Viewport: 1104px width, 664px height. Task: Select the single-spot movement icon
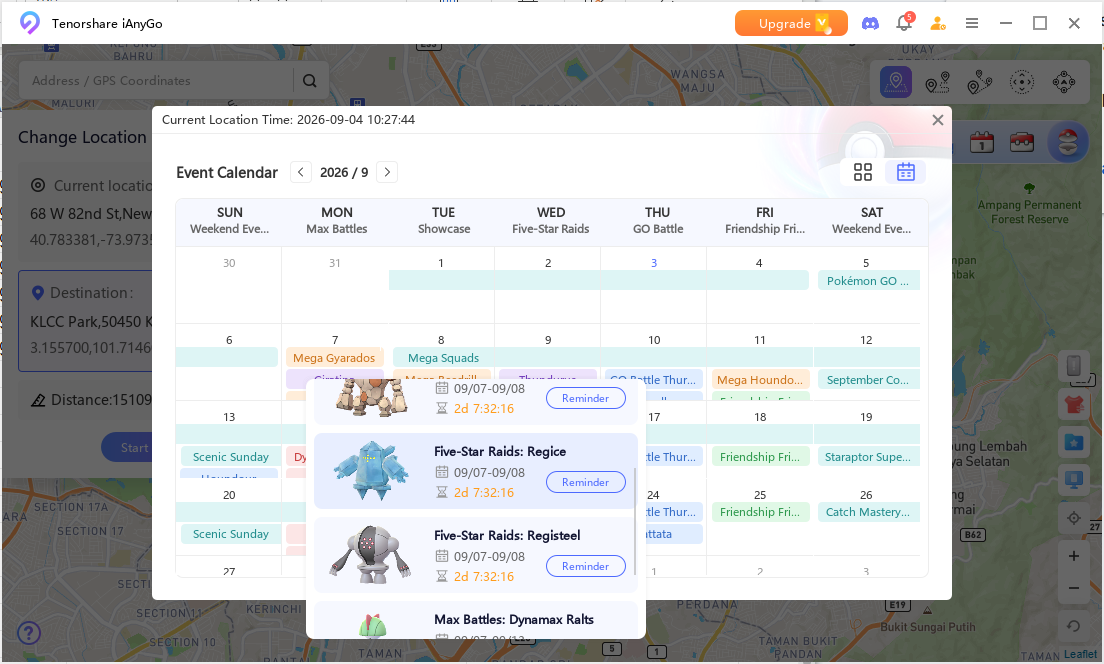937,82
